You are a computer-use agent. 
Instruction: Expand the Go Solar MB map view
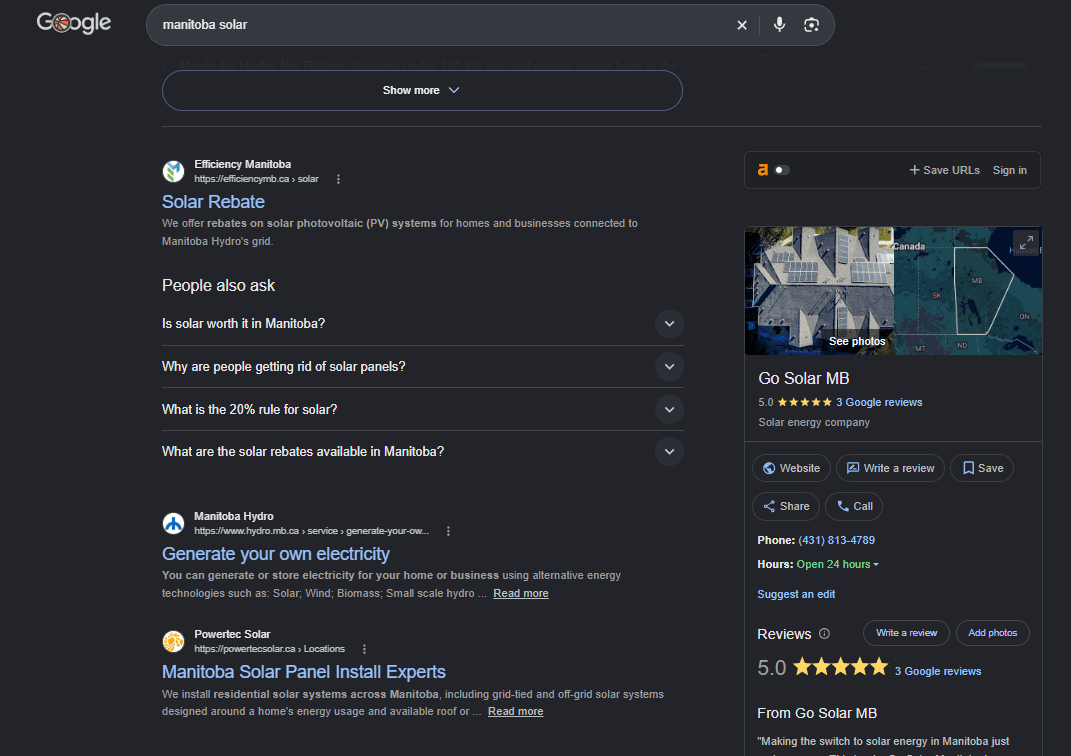point(1026,242)
